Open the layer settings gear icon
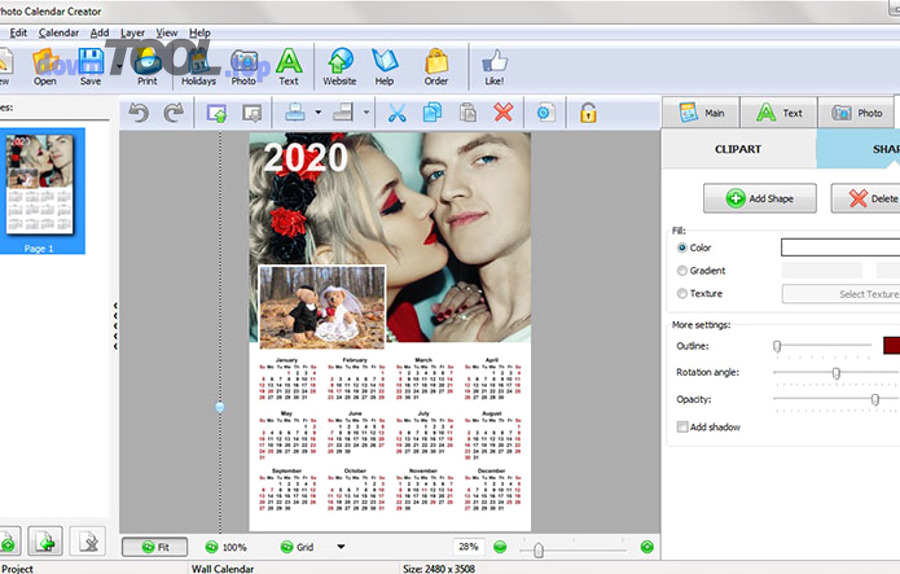The image size is (900, 574). click(x=545, y=113)
